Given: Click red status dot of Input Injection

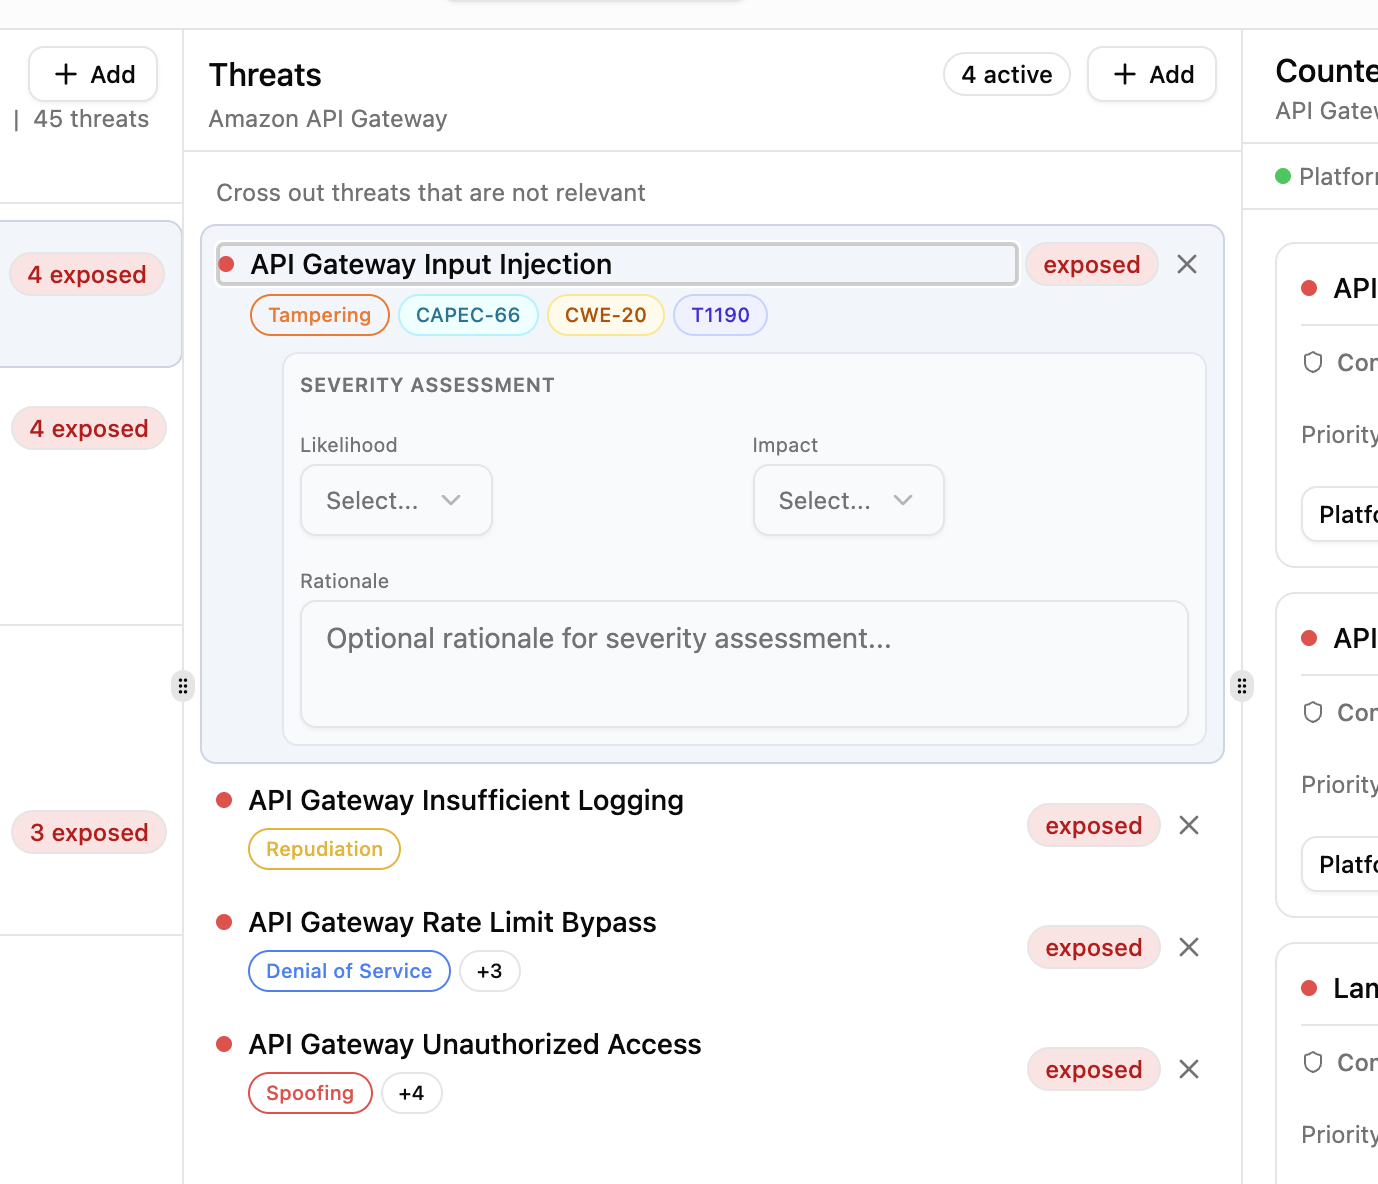Looking at the screenshot, I should point(227,264).
